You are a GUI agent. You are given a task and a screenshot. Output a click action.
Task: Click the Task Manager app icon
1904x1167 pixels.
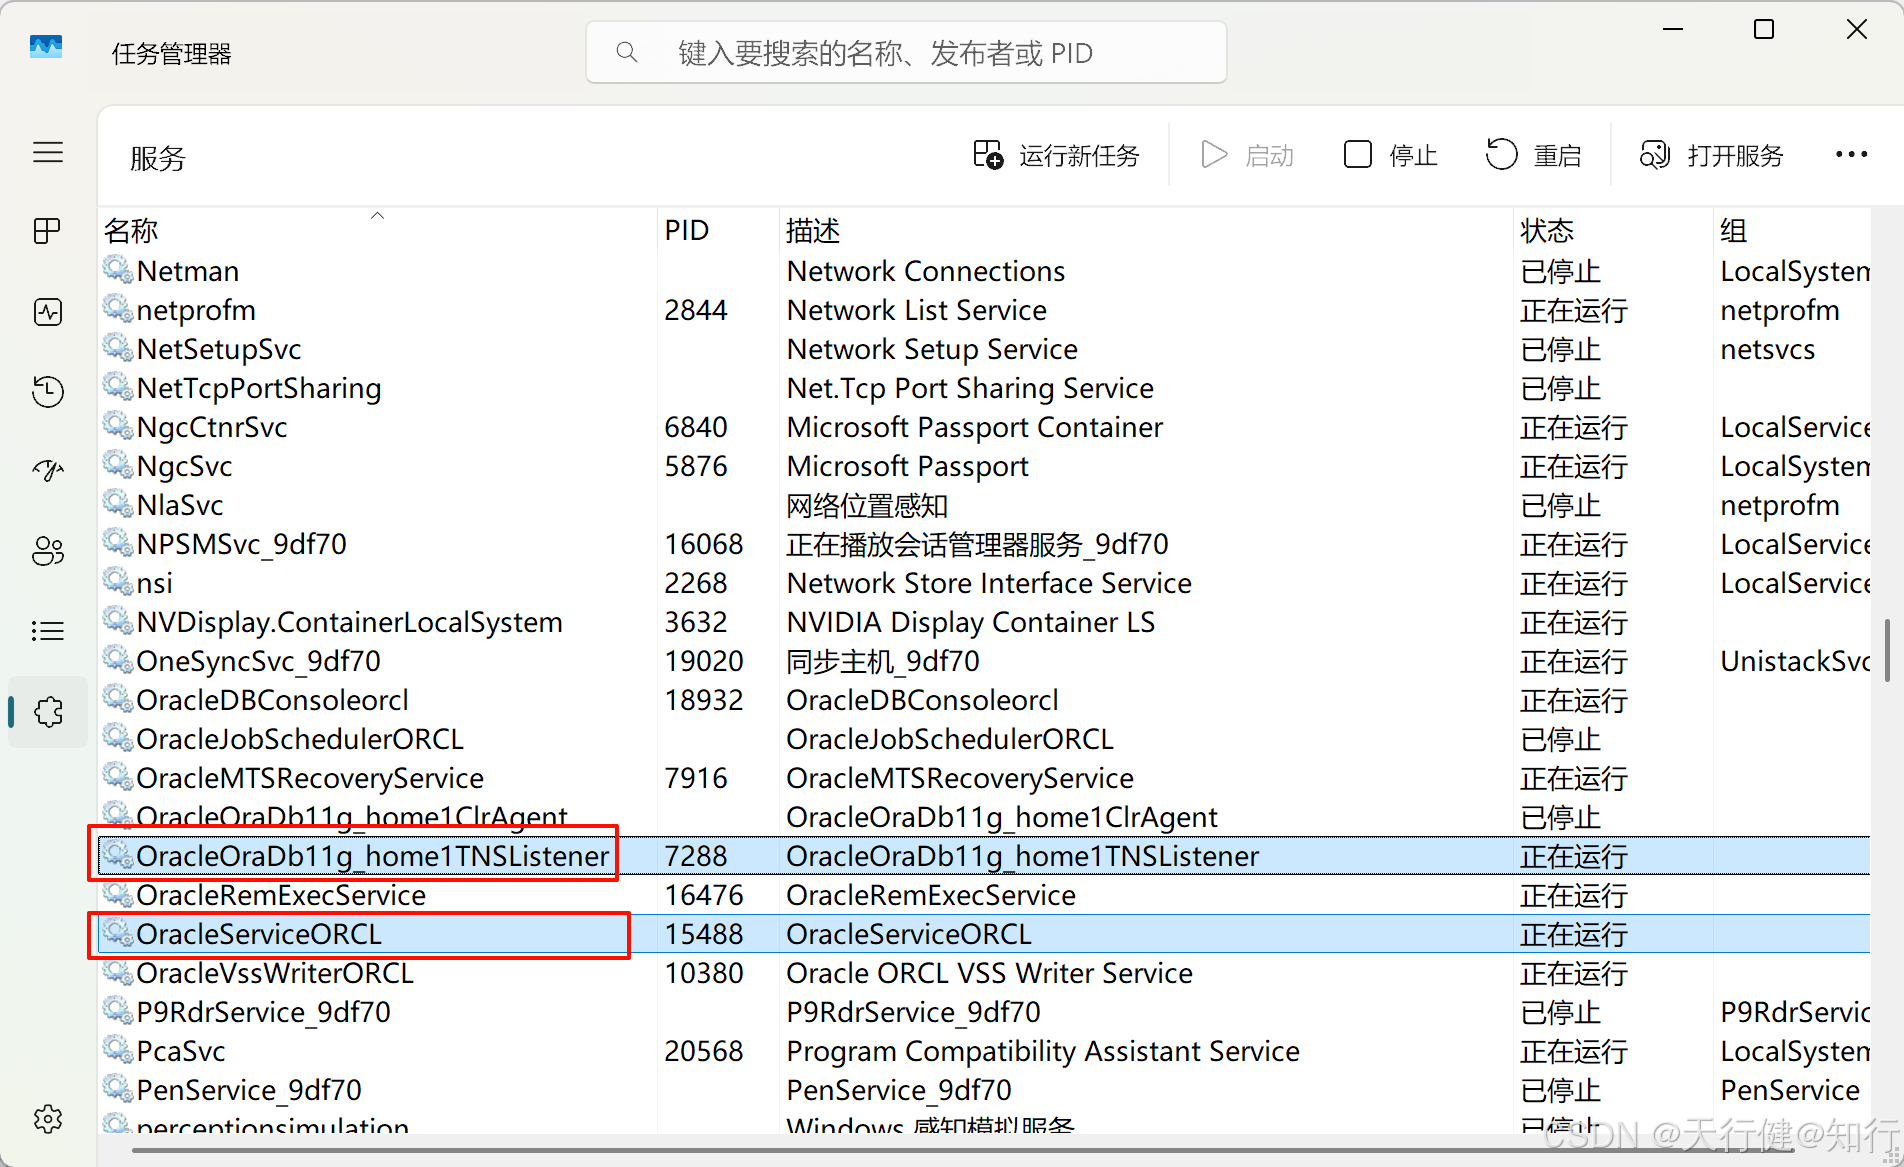pos(46,48)
